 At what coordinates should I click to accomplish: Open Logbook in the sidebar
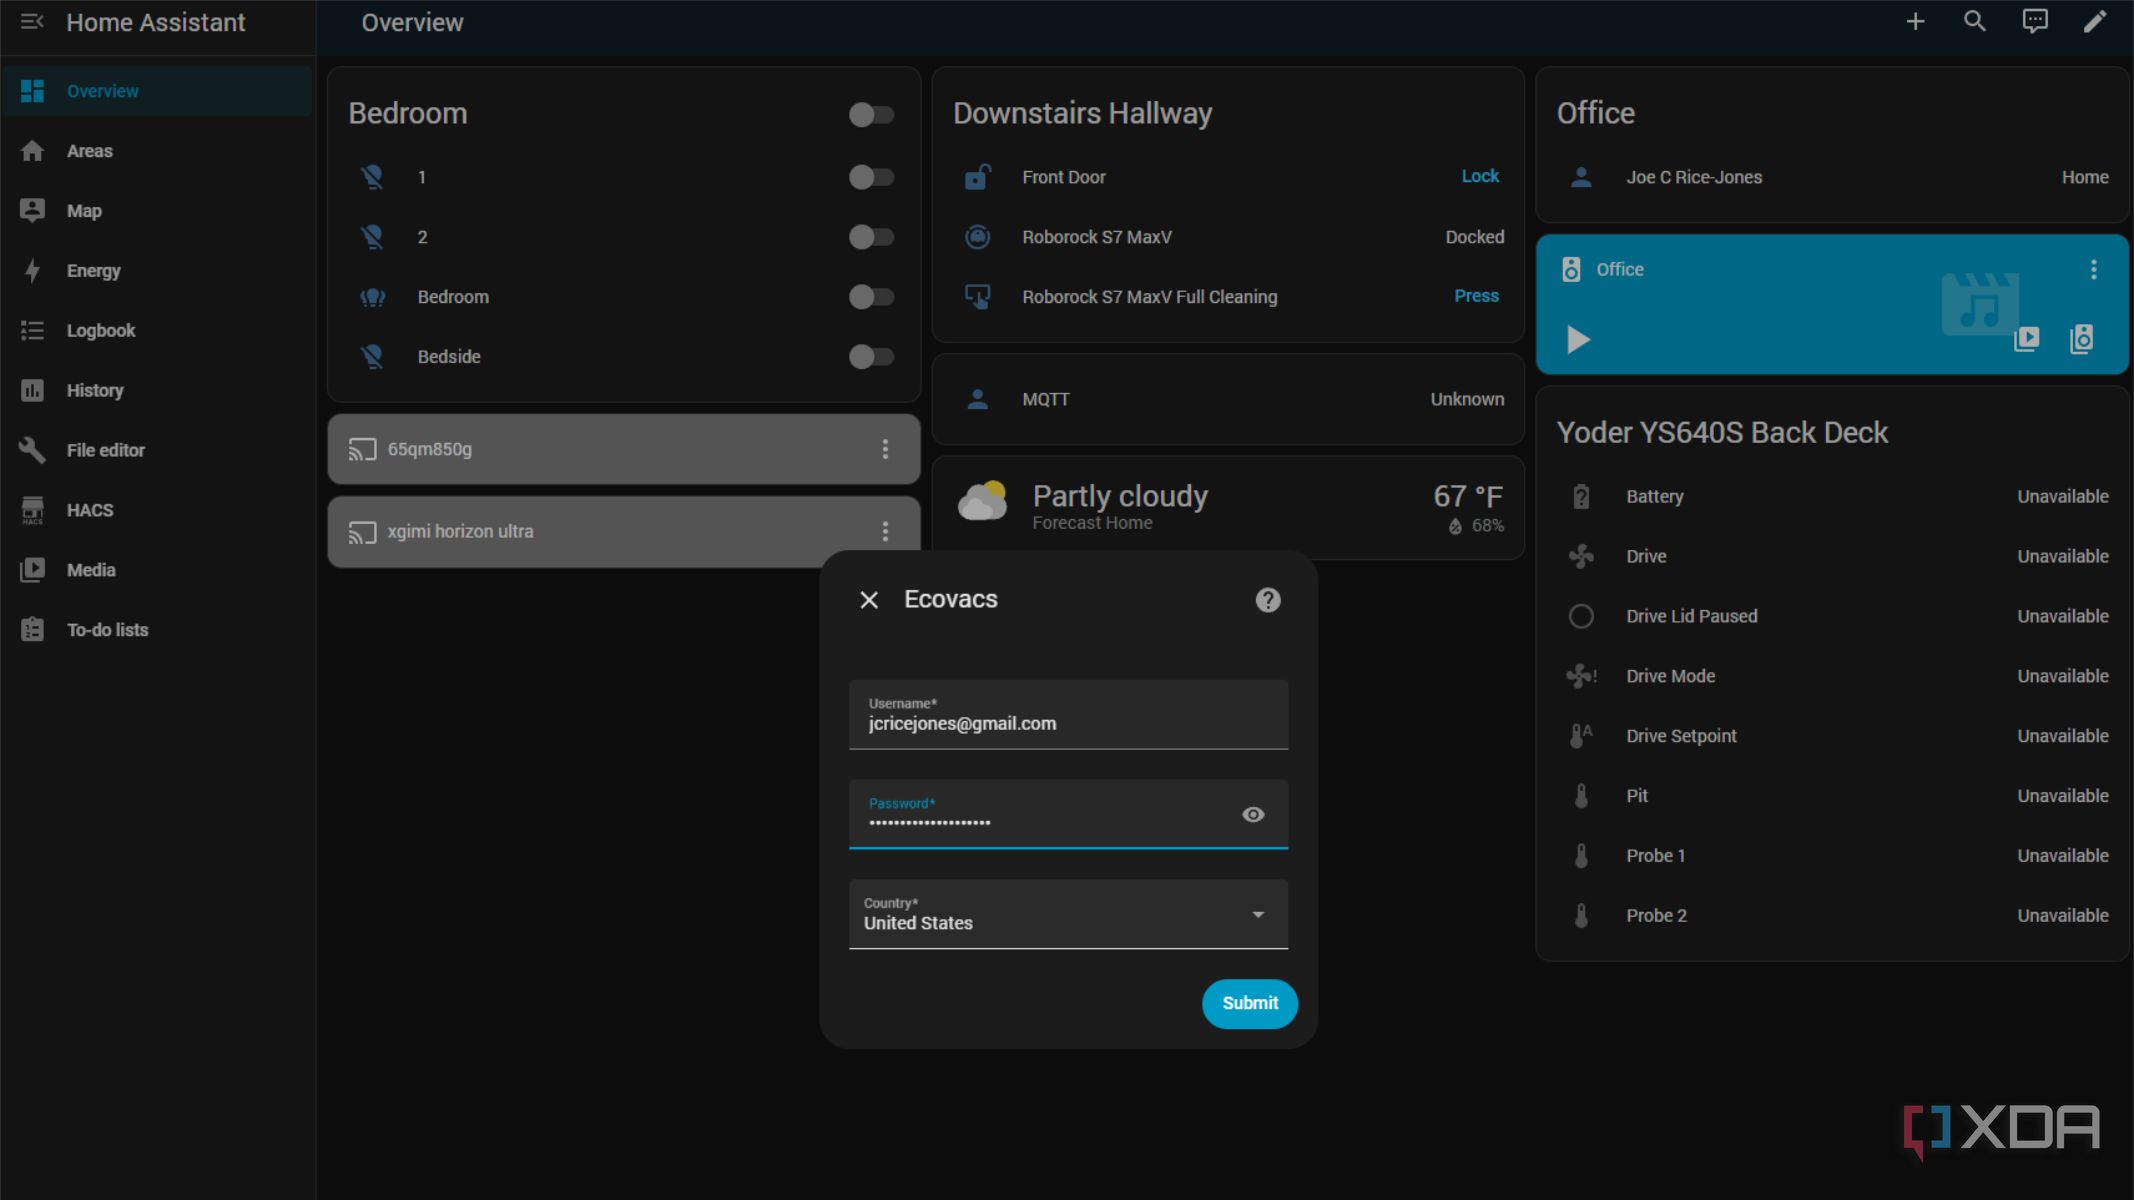pyautogui.click(x=158, y=331)
